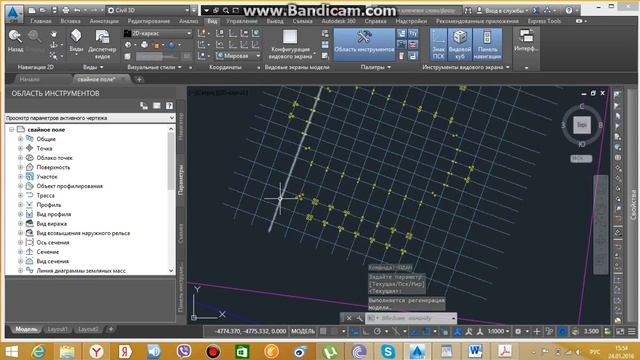Screen dimensions: 640x360
Task: Open Просмотр параметров активного чертежа dropdown
Action: click(90, 118)
